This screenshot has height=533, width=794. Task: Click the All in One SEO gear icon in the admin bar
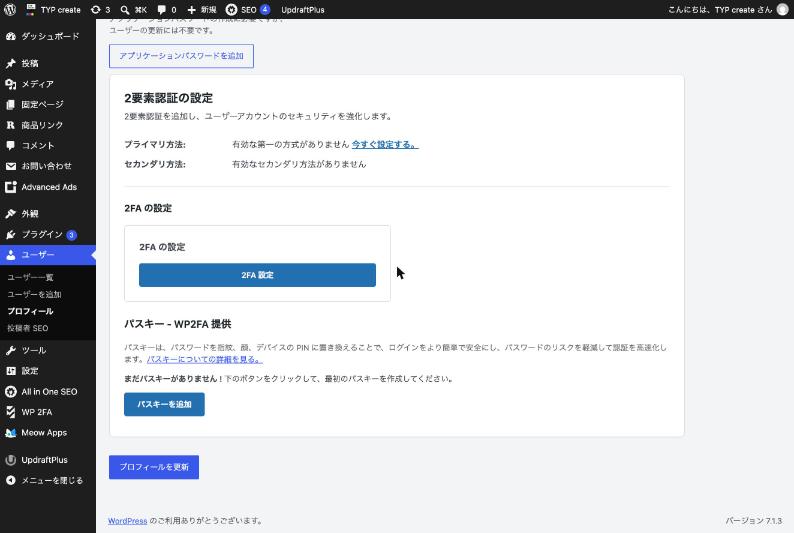(231, 10)
